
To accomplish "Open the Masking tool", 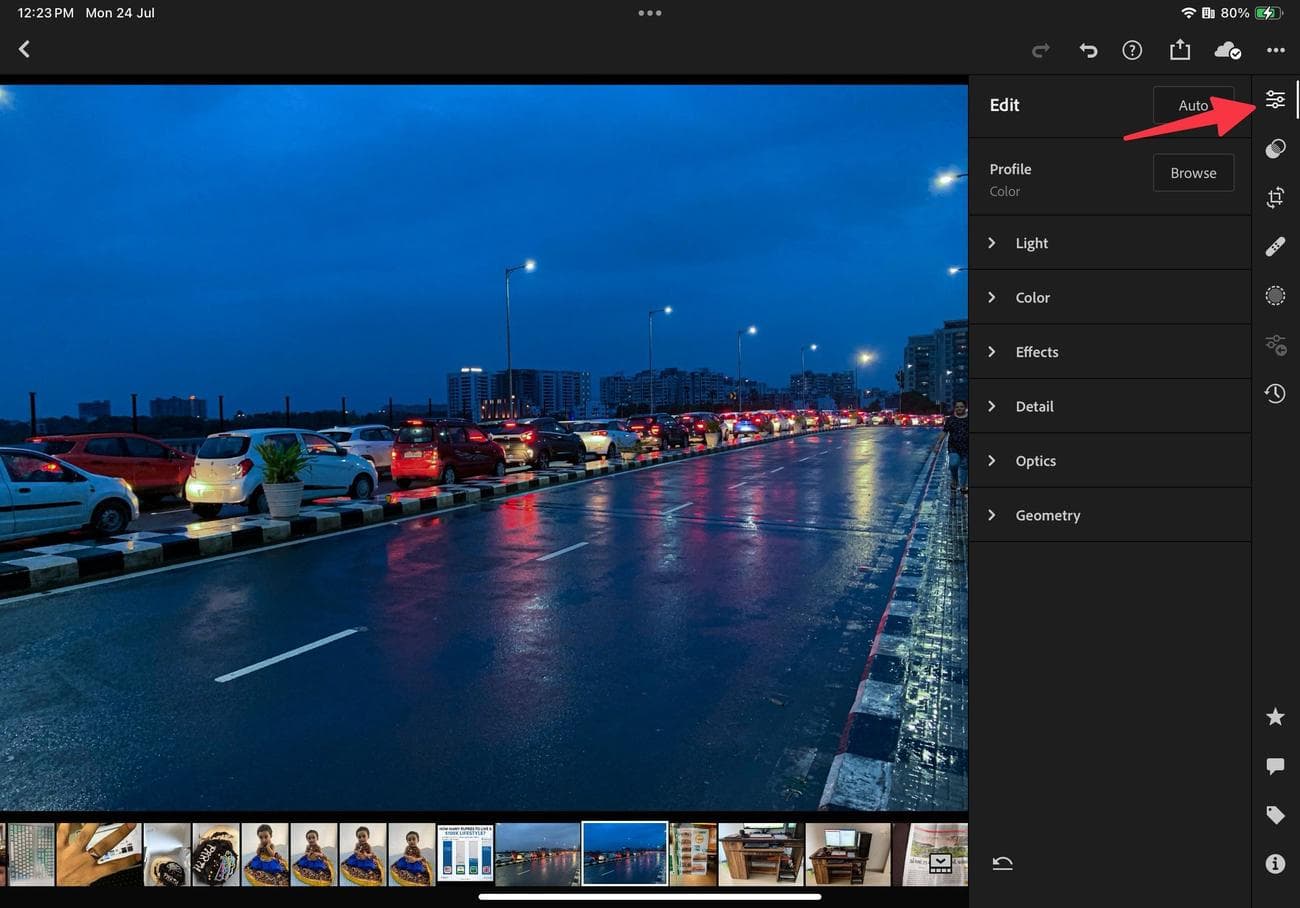I will (1274, 295).
